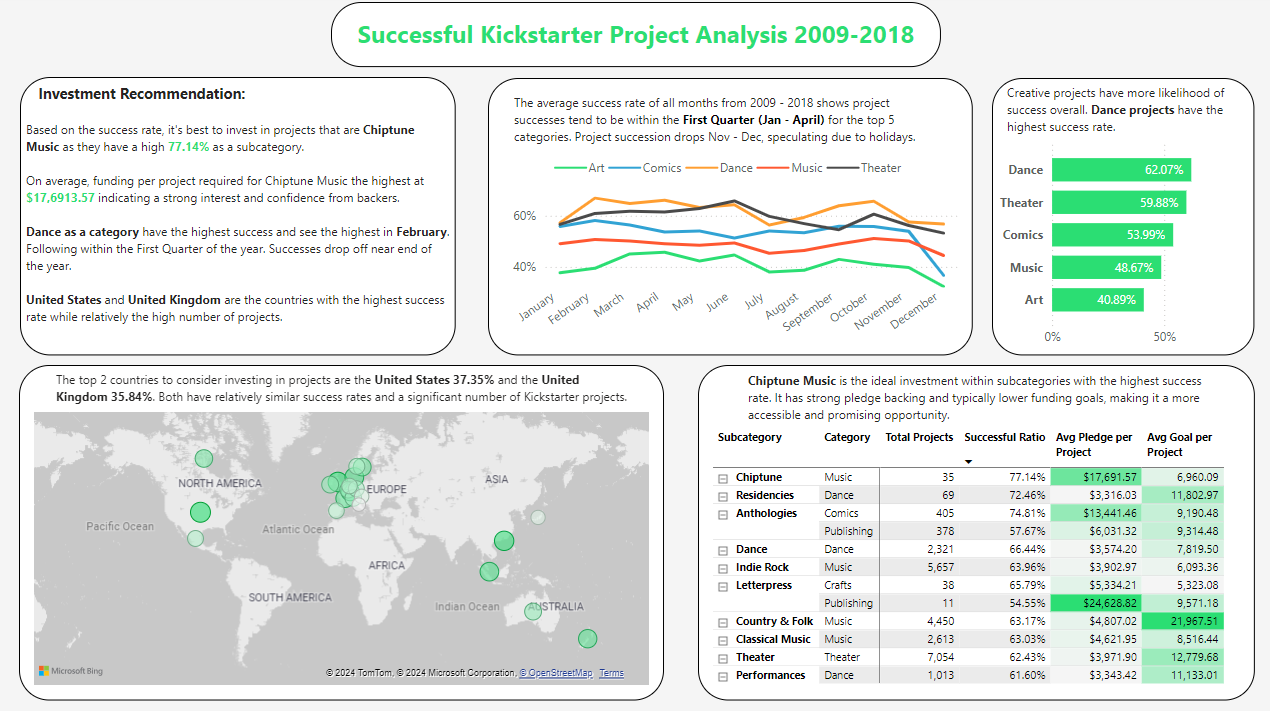Select the Comics bar showing 53.99%

(x=1112, y=235)
